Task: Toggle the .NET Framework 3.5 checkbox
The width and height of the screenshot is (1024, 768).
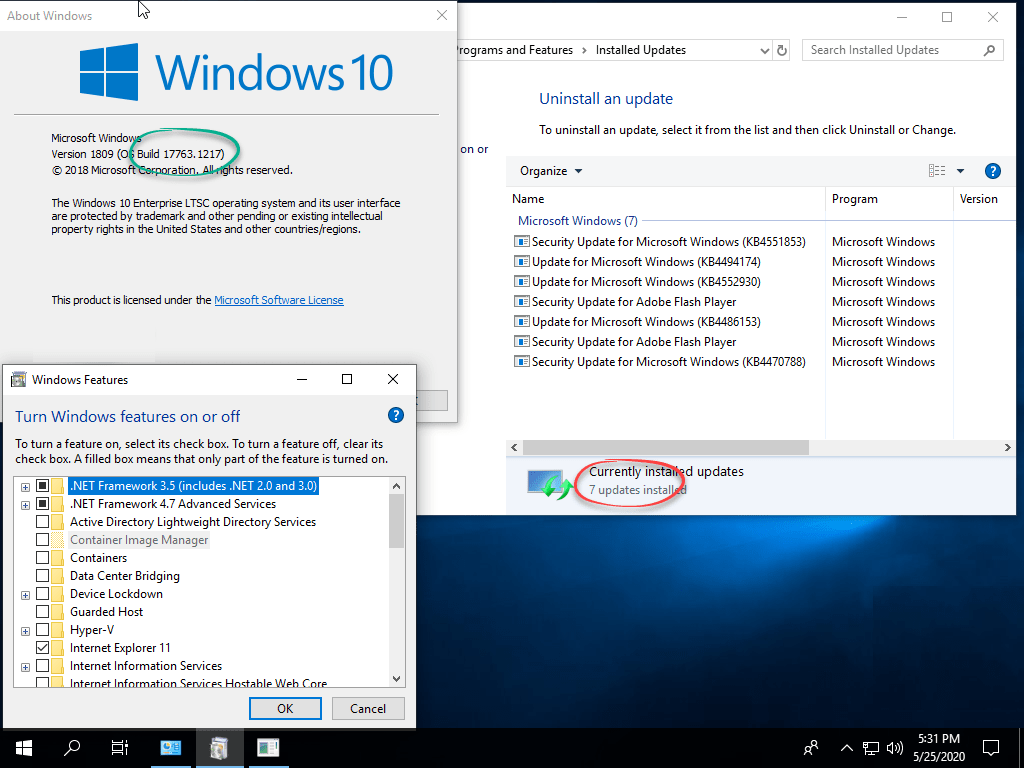Action: (x=42, y=486)
